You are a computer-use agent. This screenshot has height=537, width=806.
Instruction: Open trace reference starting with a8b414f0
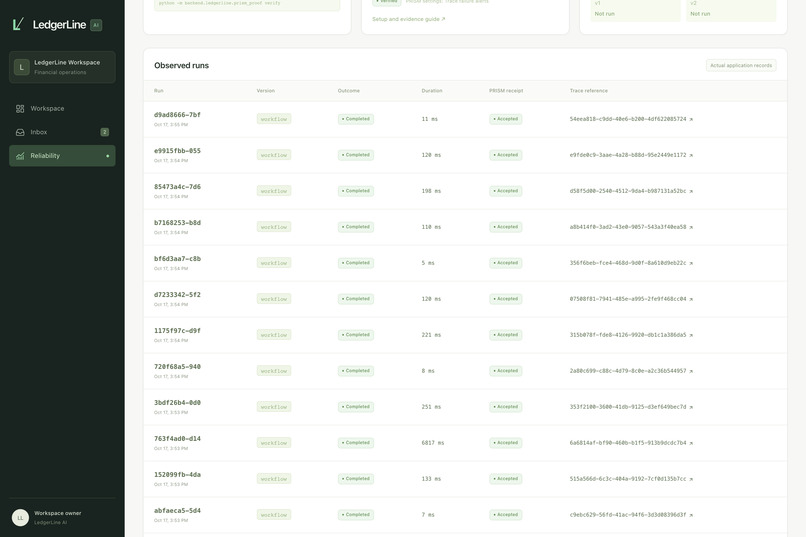(628, 227)
